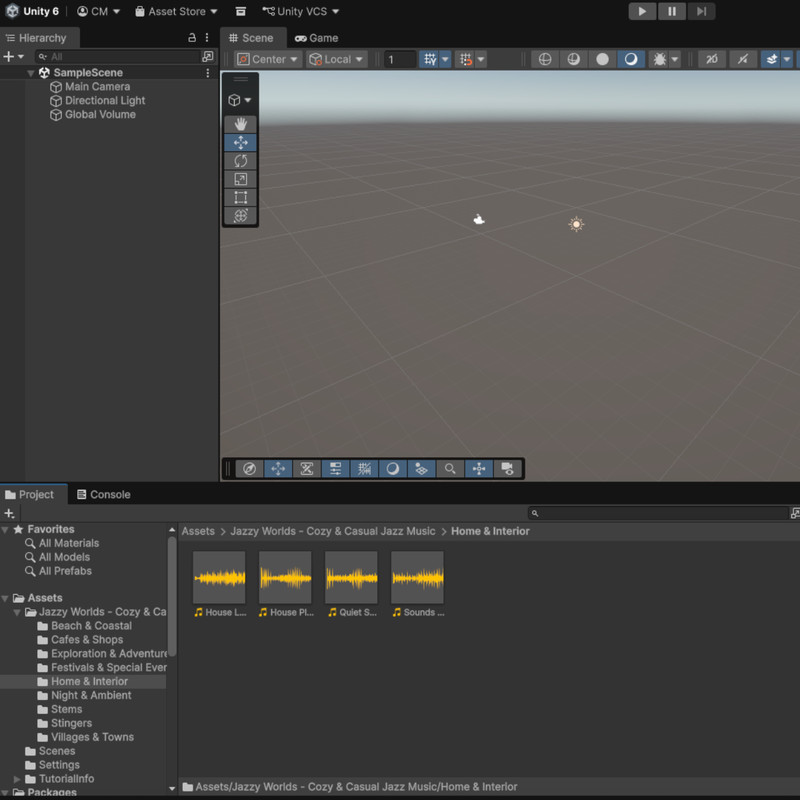Image resolution: width=800 pixels, height=800 pixels.
Task: Click the snap increment magnet-grid icon
Action: click(466, 59)
